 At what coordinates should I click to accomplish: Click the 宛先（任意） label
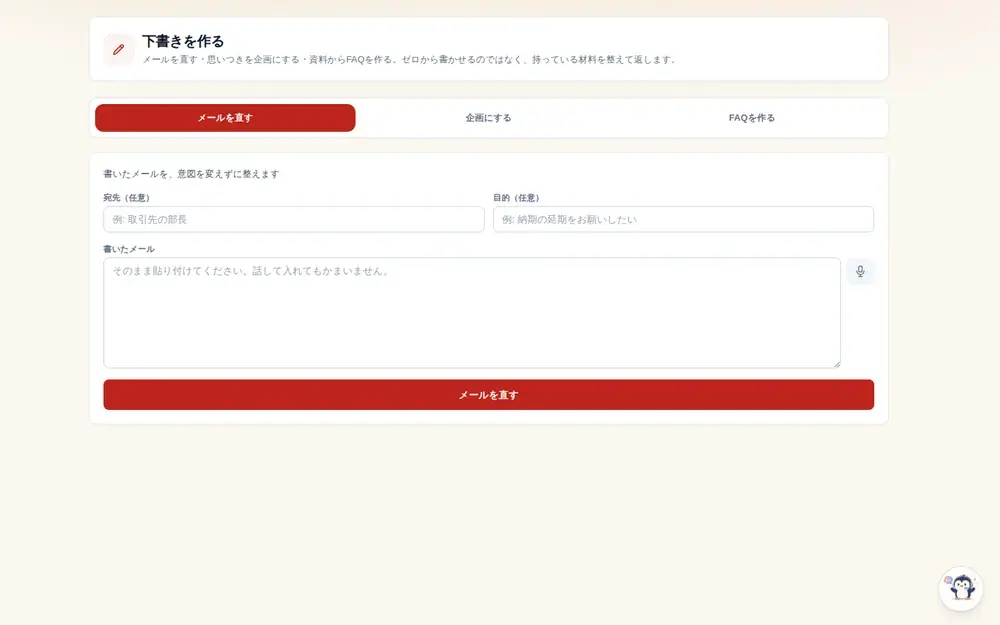[x=126, y=198]
